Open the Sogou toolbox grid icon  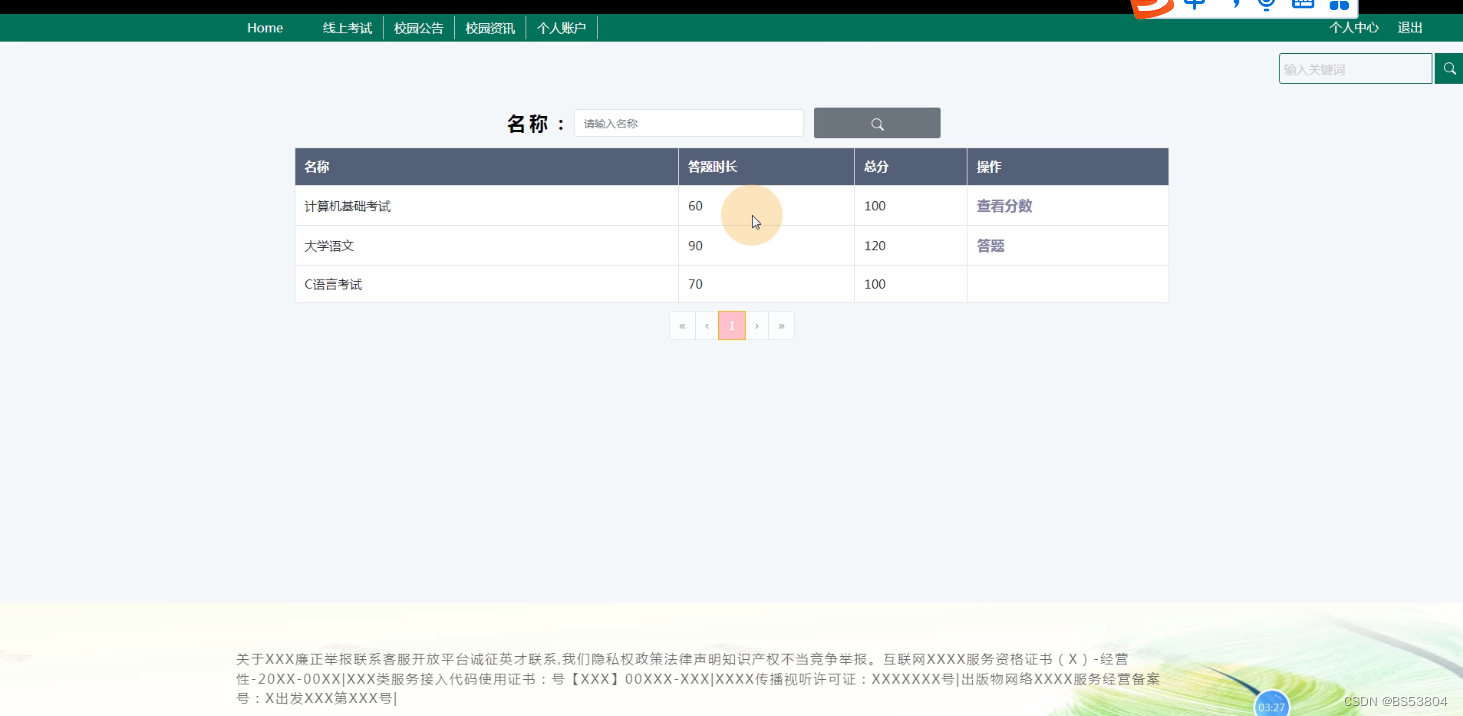1339,5
